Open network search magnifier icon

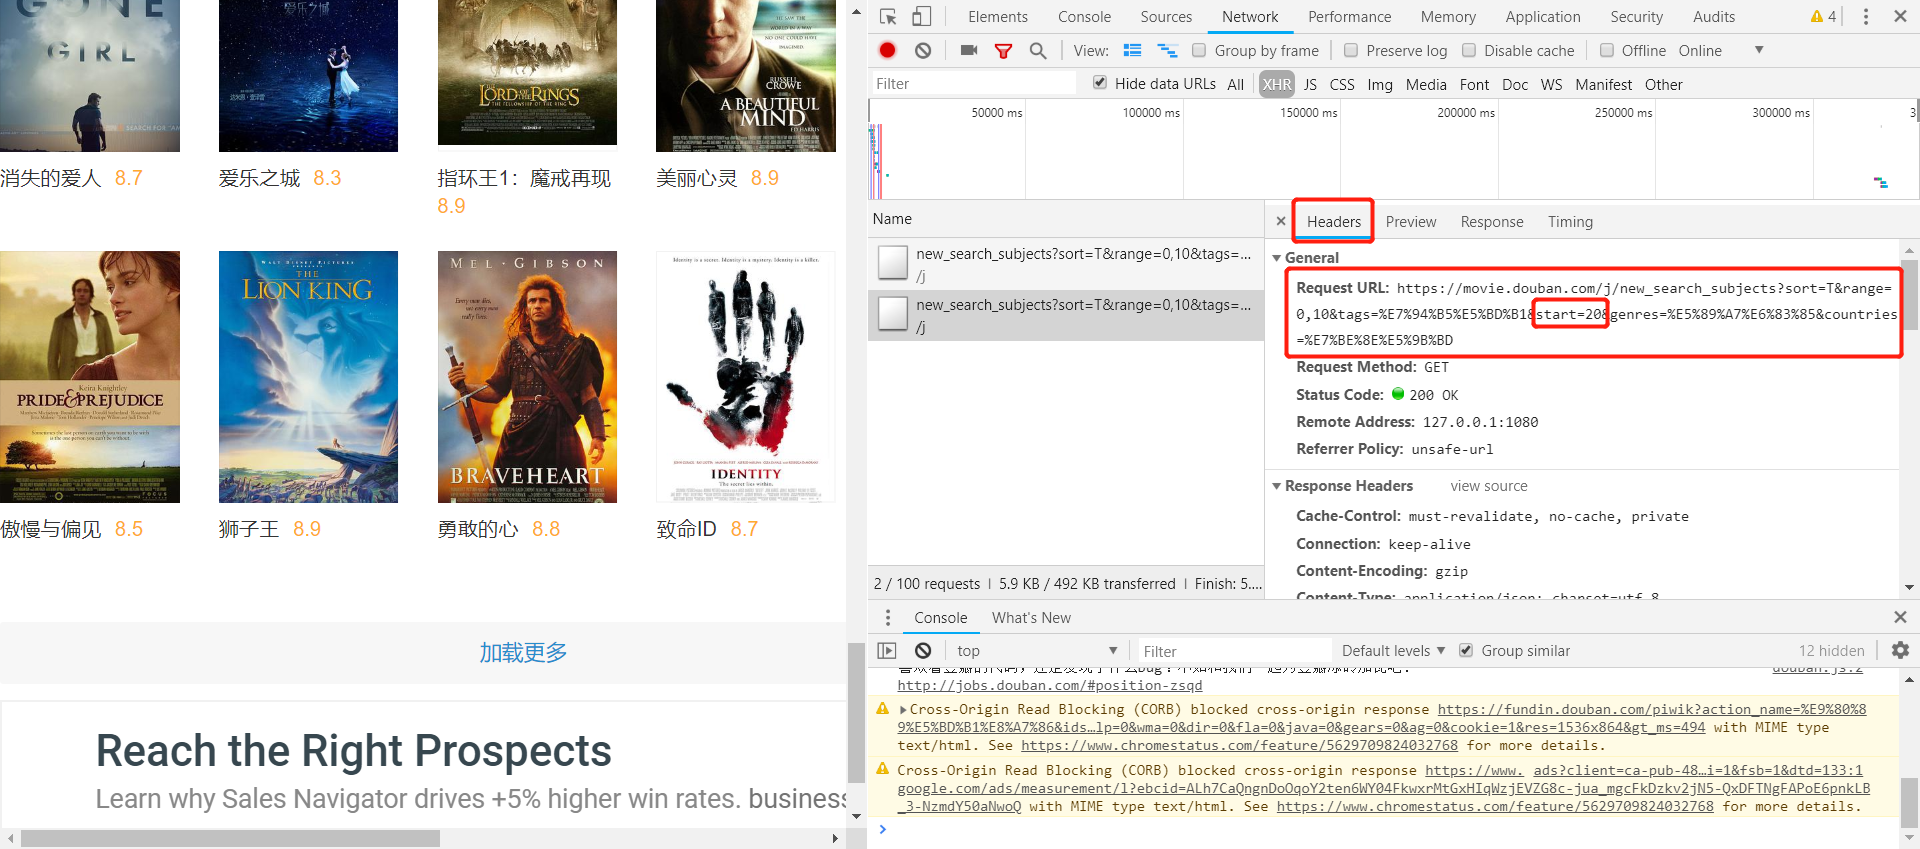(1038, 51)
